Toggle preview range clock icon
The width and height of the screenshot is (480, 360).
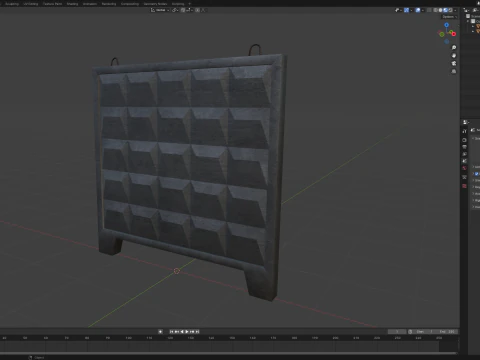(x=410, y=332)
